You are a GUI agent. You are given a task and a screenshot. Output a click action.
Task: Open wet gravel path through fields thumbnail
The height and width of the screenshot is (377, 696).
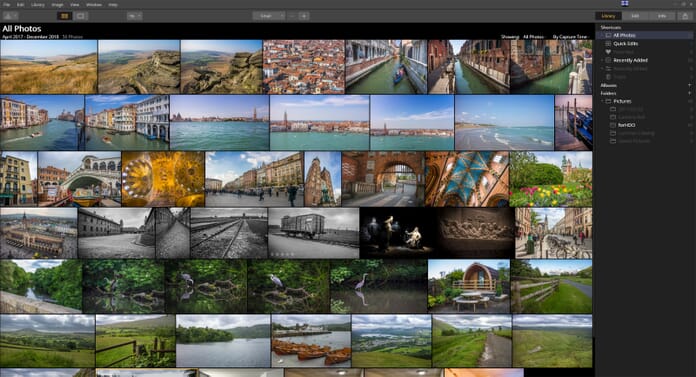(472, 341)
